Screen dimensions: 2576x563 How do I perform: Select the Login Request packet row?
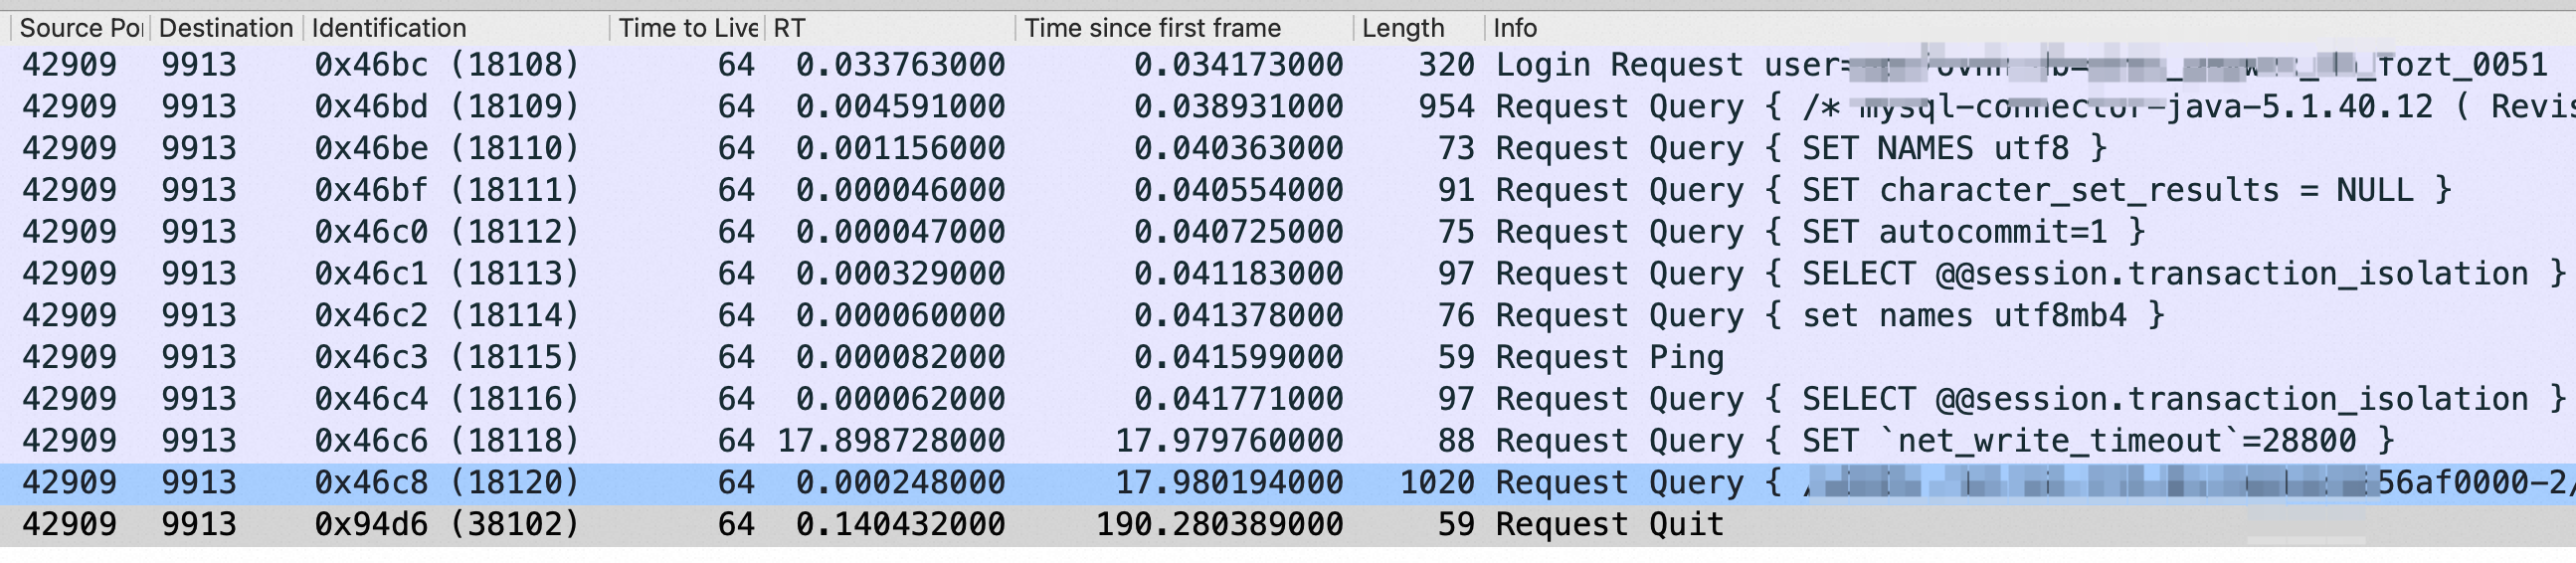pyautogui.click(x=1288, y=65)
